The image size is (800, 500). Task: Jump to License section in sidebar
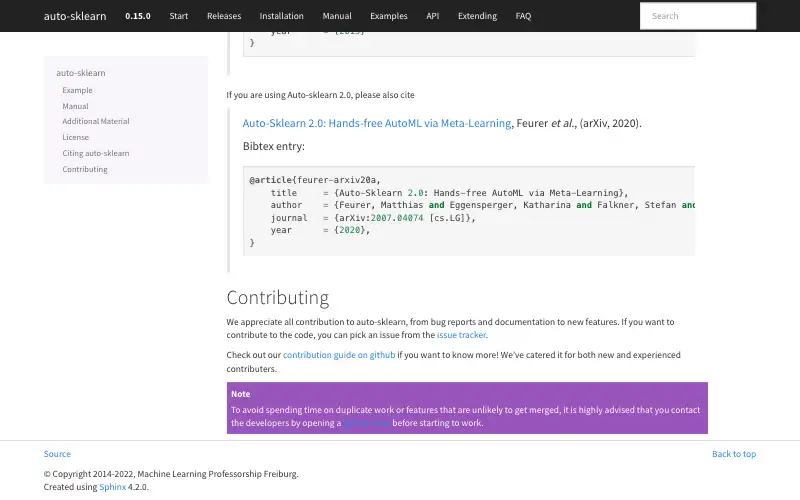(x=76, y=137)
